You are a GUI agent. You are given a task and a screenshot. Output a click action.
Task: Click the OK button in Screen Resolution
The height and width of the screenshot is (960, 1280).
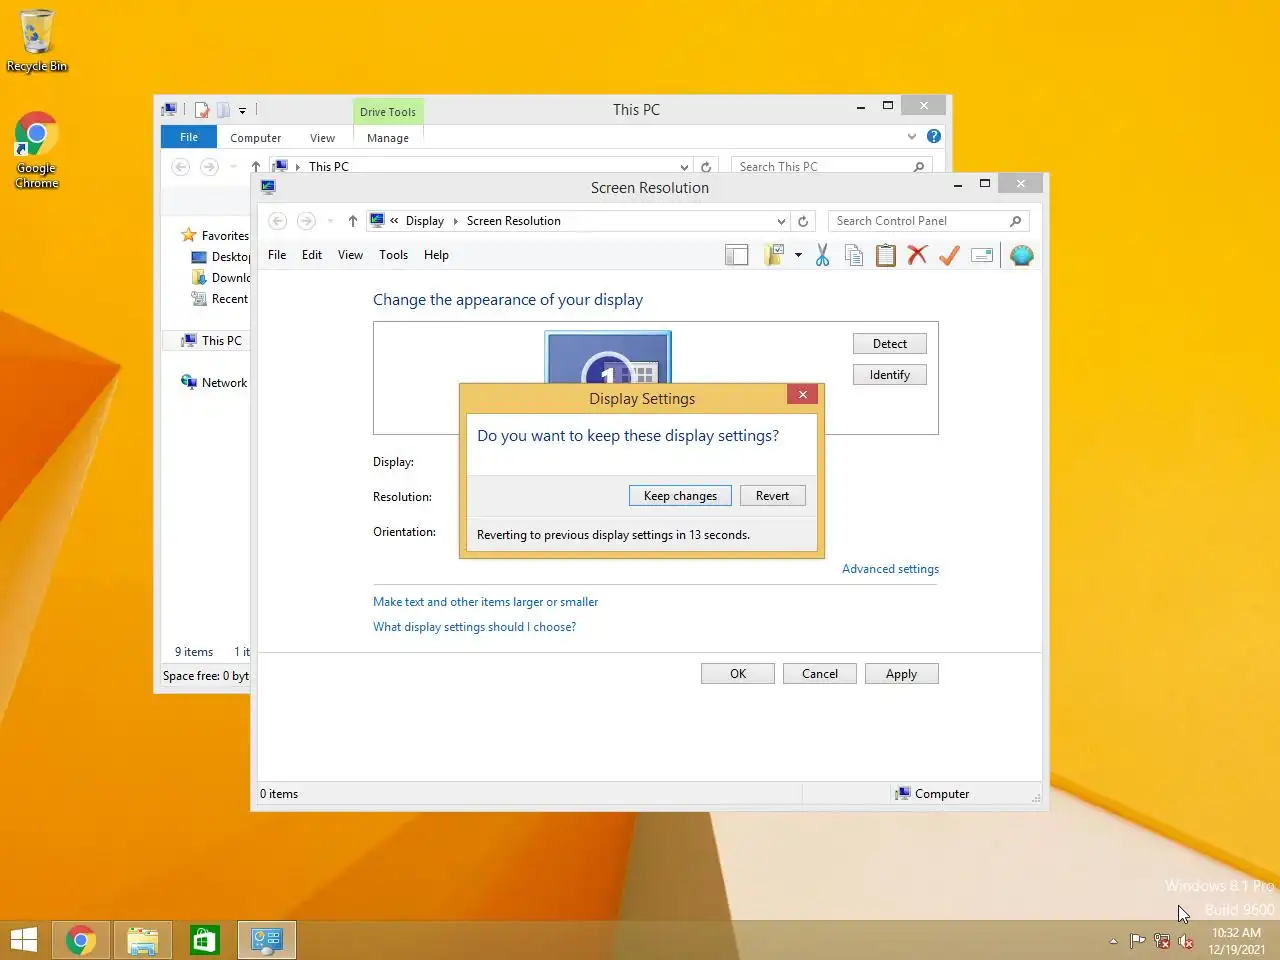tap(738, 674)
